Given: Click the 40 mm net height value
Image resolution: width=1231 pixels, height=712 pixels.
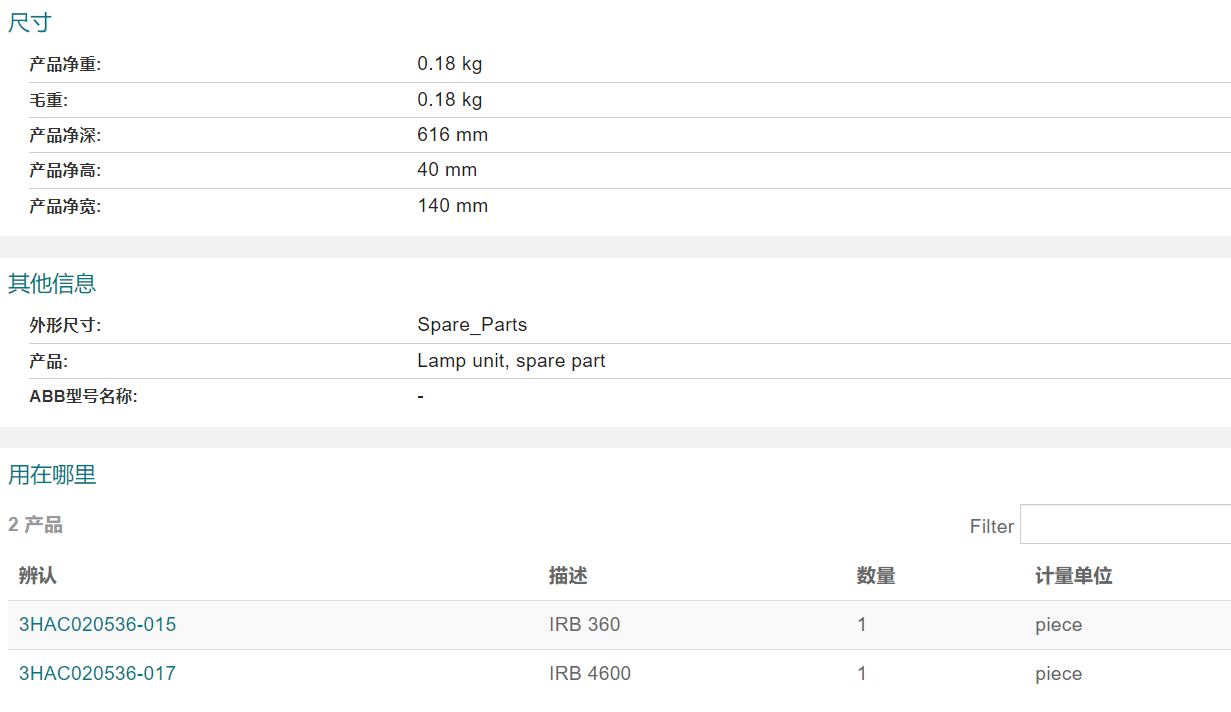Looking at the screenshot, I should pos(447,170).
